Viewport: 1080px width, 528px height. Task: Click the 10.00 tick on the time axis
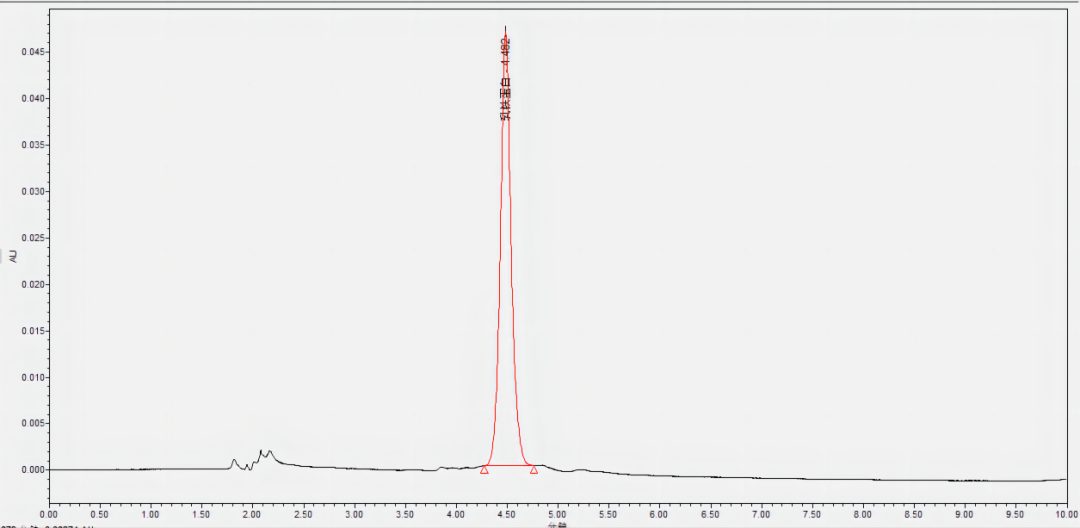(x=1066, y=514)
